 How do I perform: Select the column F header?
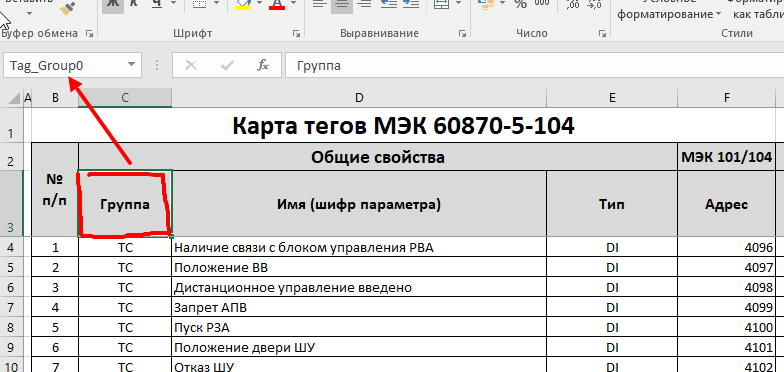click(x=726, y=98)
